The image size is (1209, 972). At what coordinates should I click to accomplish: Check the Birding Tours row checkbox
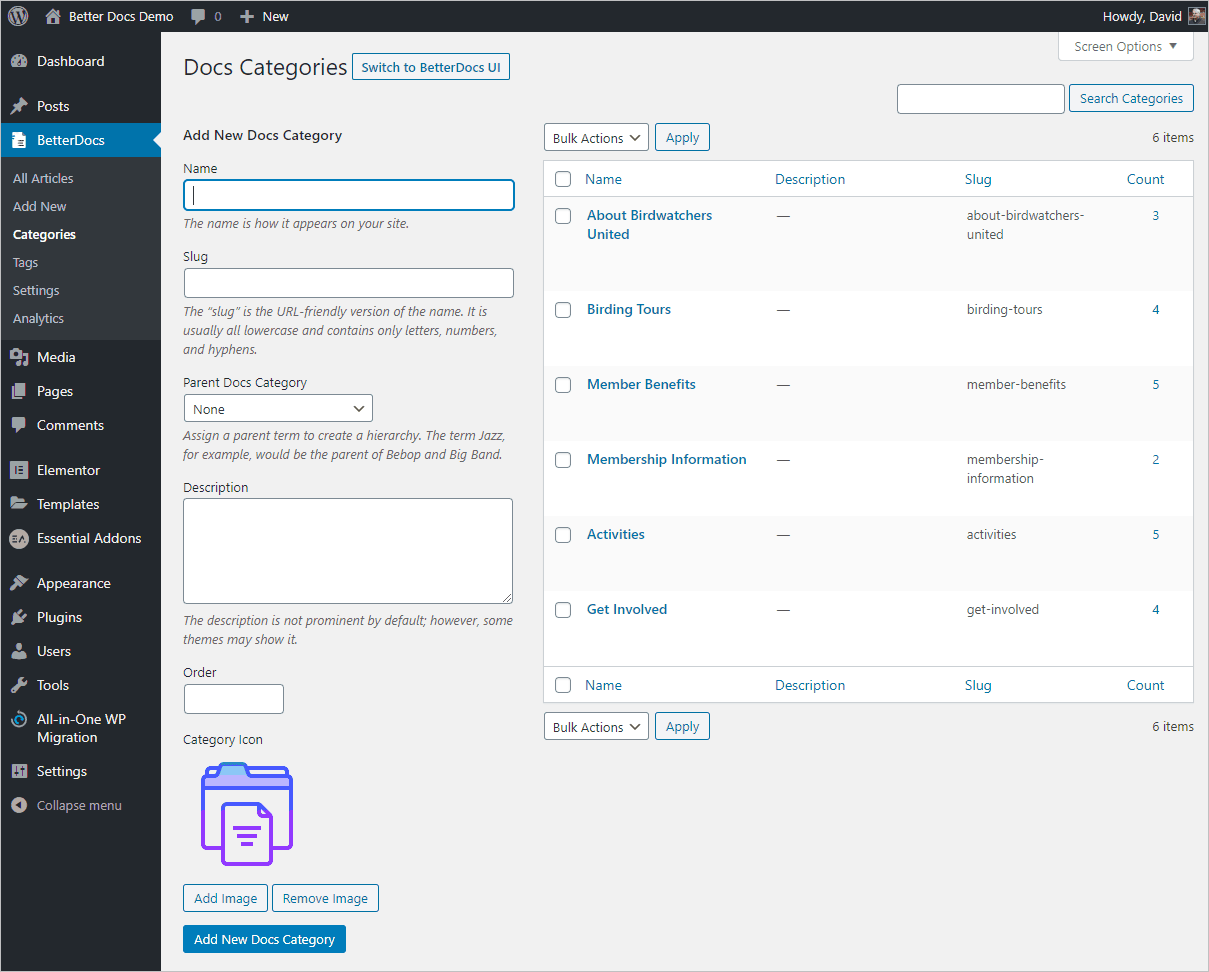(563, 310)
